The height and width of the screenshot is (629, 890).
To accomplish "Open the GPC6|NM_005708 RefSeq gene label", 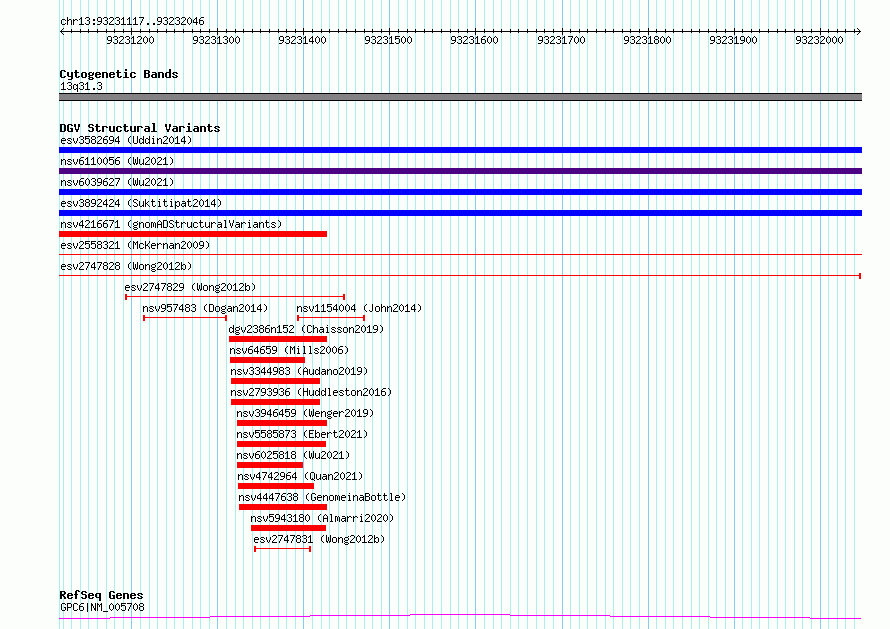I will (x=102, y=607).
